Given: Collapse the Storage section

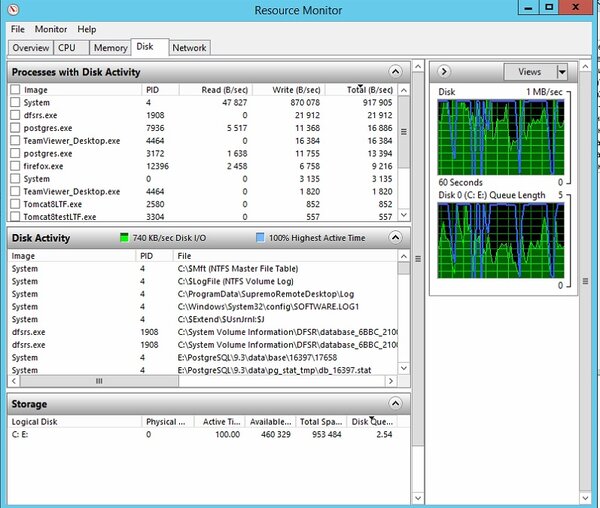Looking at the screenshot, I should pyautogui.click(x=395, y=403).
